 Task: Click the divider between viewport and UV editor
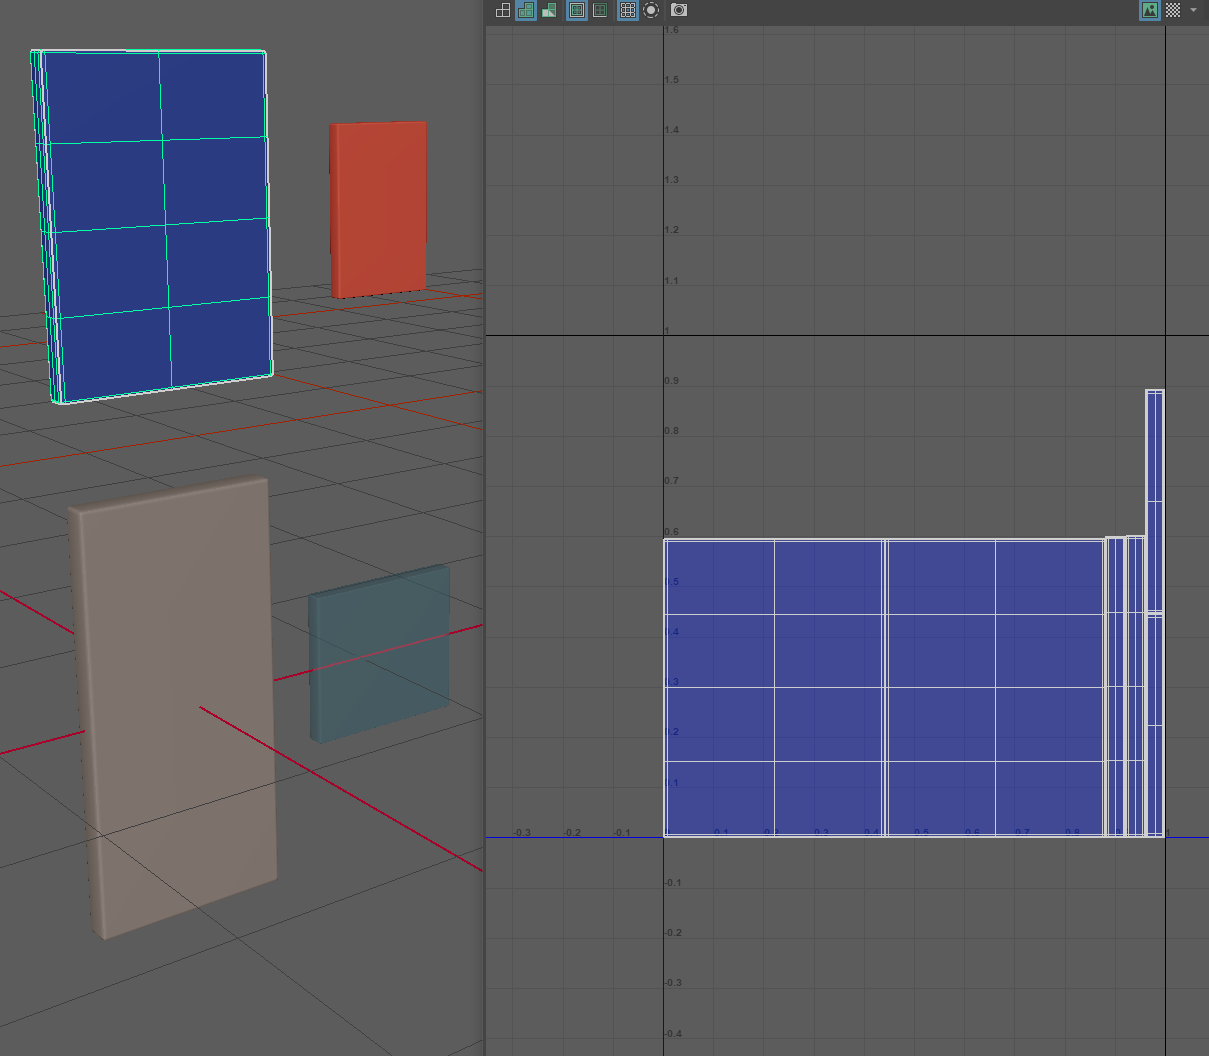tap(485, 528)
